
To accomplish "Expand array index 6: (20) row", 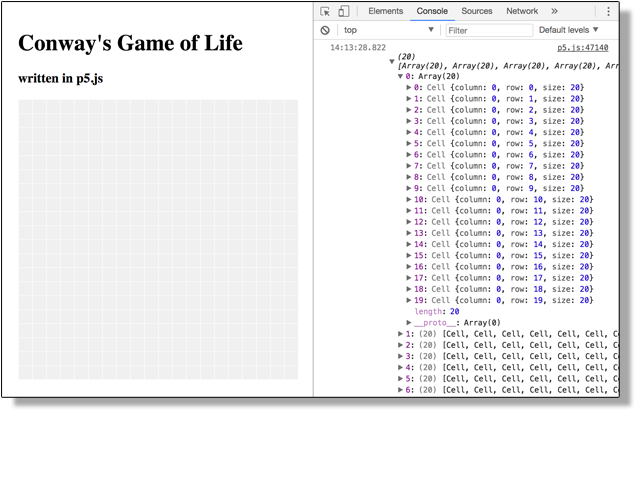I will tap(400, 390).
